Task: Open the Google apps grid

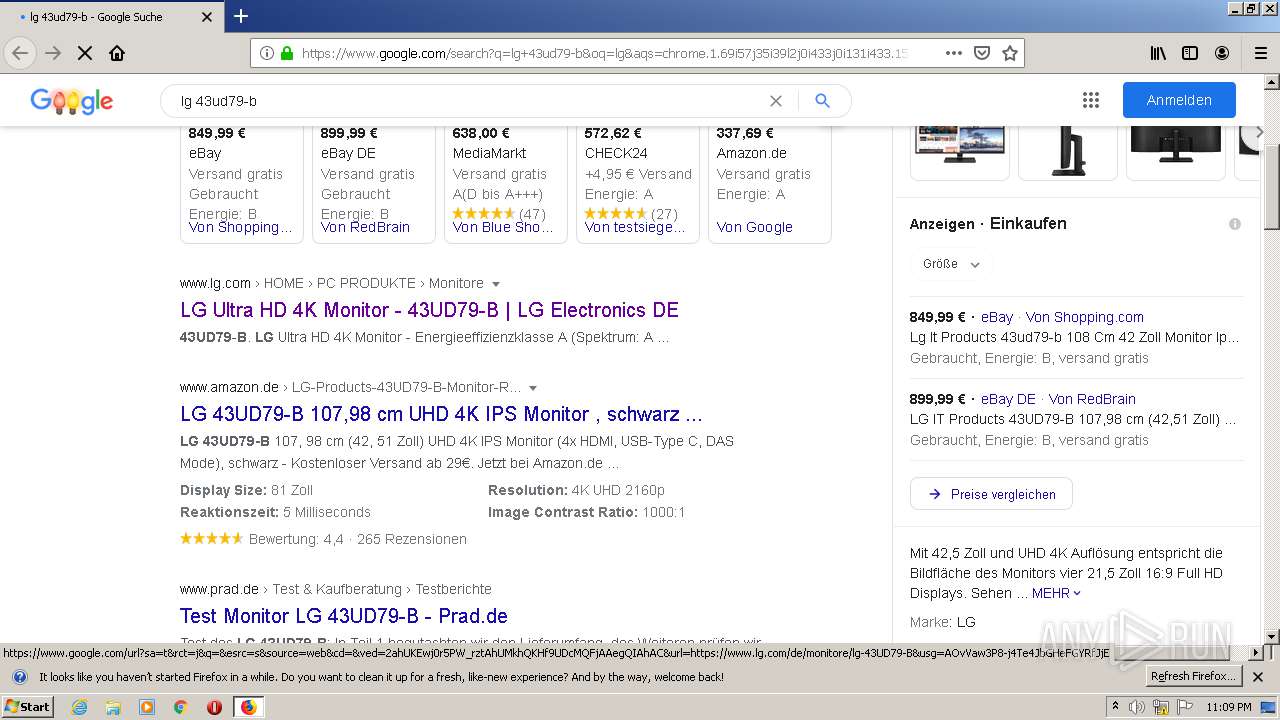Action: [x=1091, y=100]
